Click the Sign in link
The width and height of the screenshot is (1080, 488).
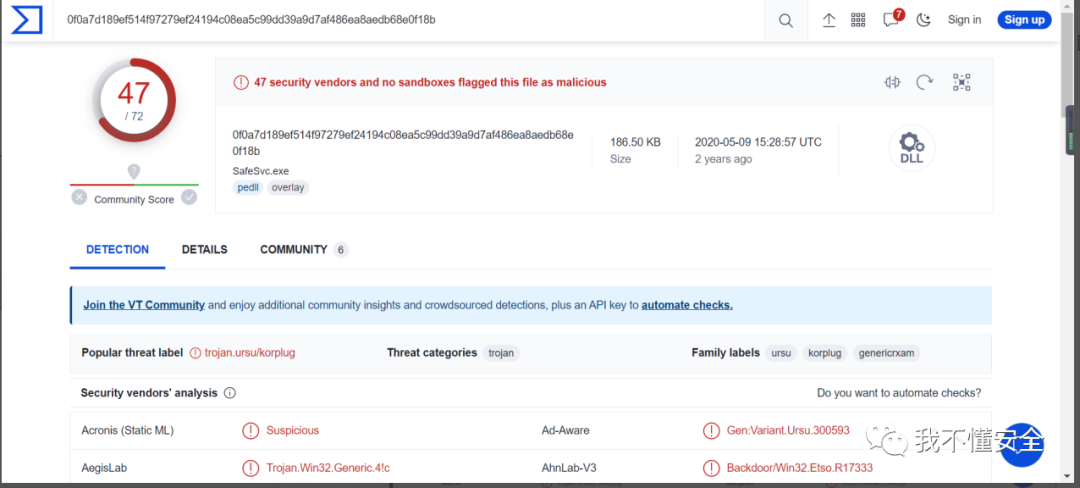point(964,20)
